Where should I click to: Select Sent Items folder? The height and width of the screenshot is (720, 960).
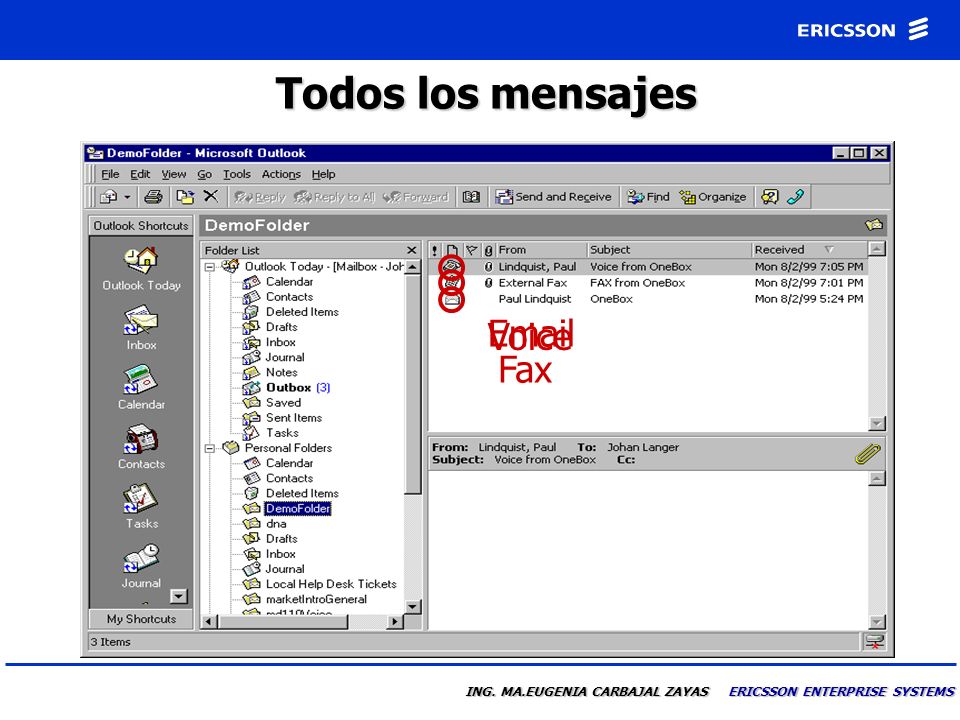point(294,418)
